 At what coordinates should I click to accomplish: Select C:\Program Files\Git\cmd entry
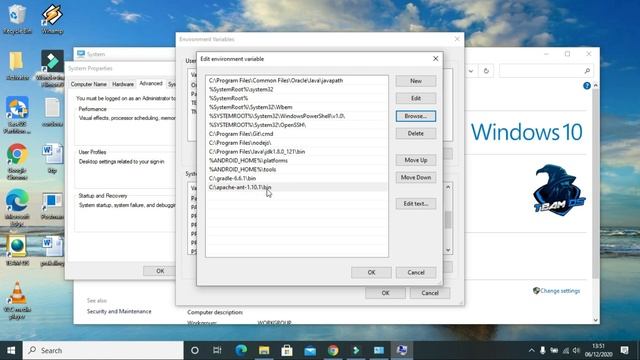(297, 134)
